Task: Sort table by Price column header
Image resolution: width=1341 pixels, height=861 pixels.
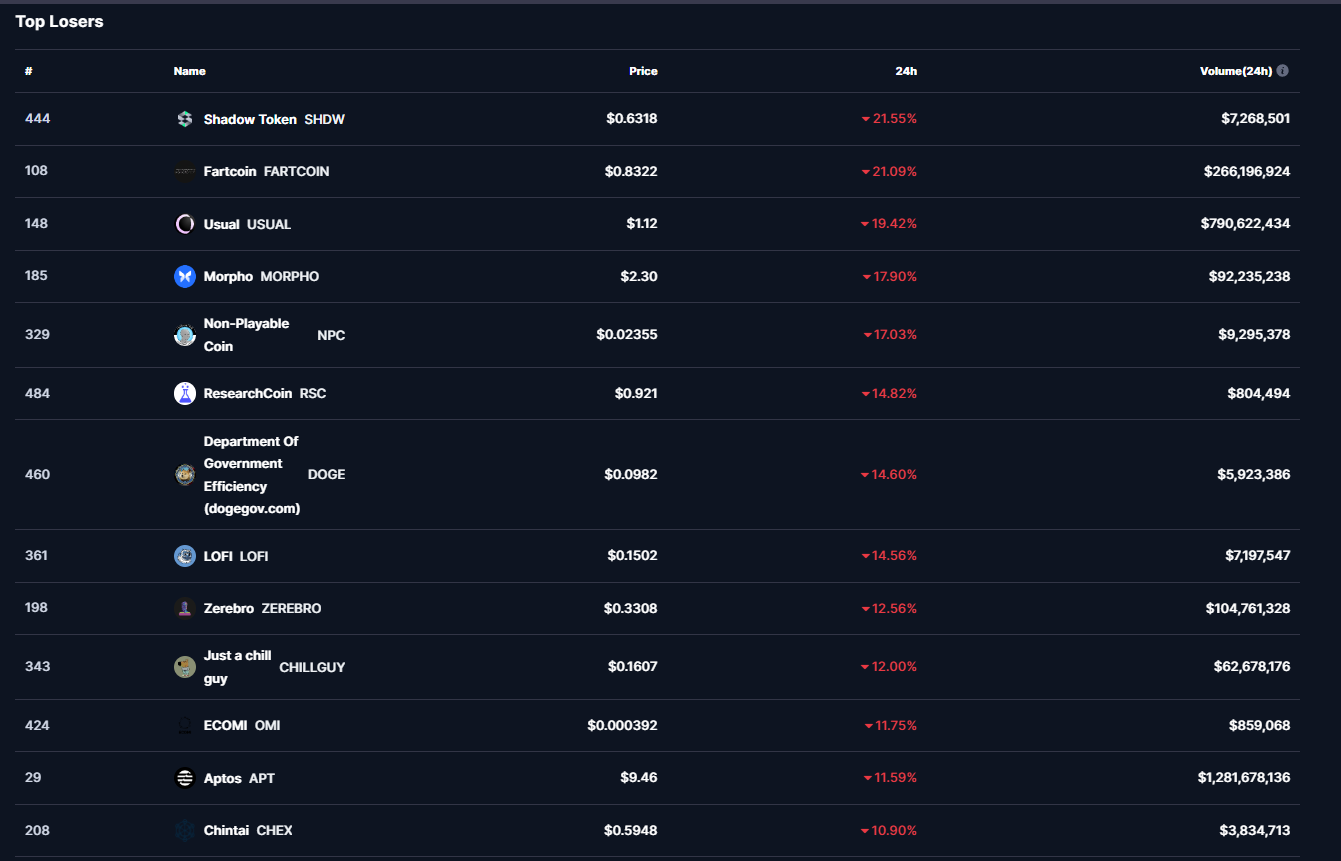Action: 643,71
